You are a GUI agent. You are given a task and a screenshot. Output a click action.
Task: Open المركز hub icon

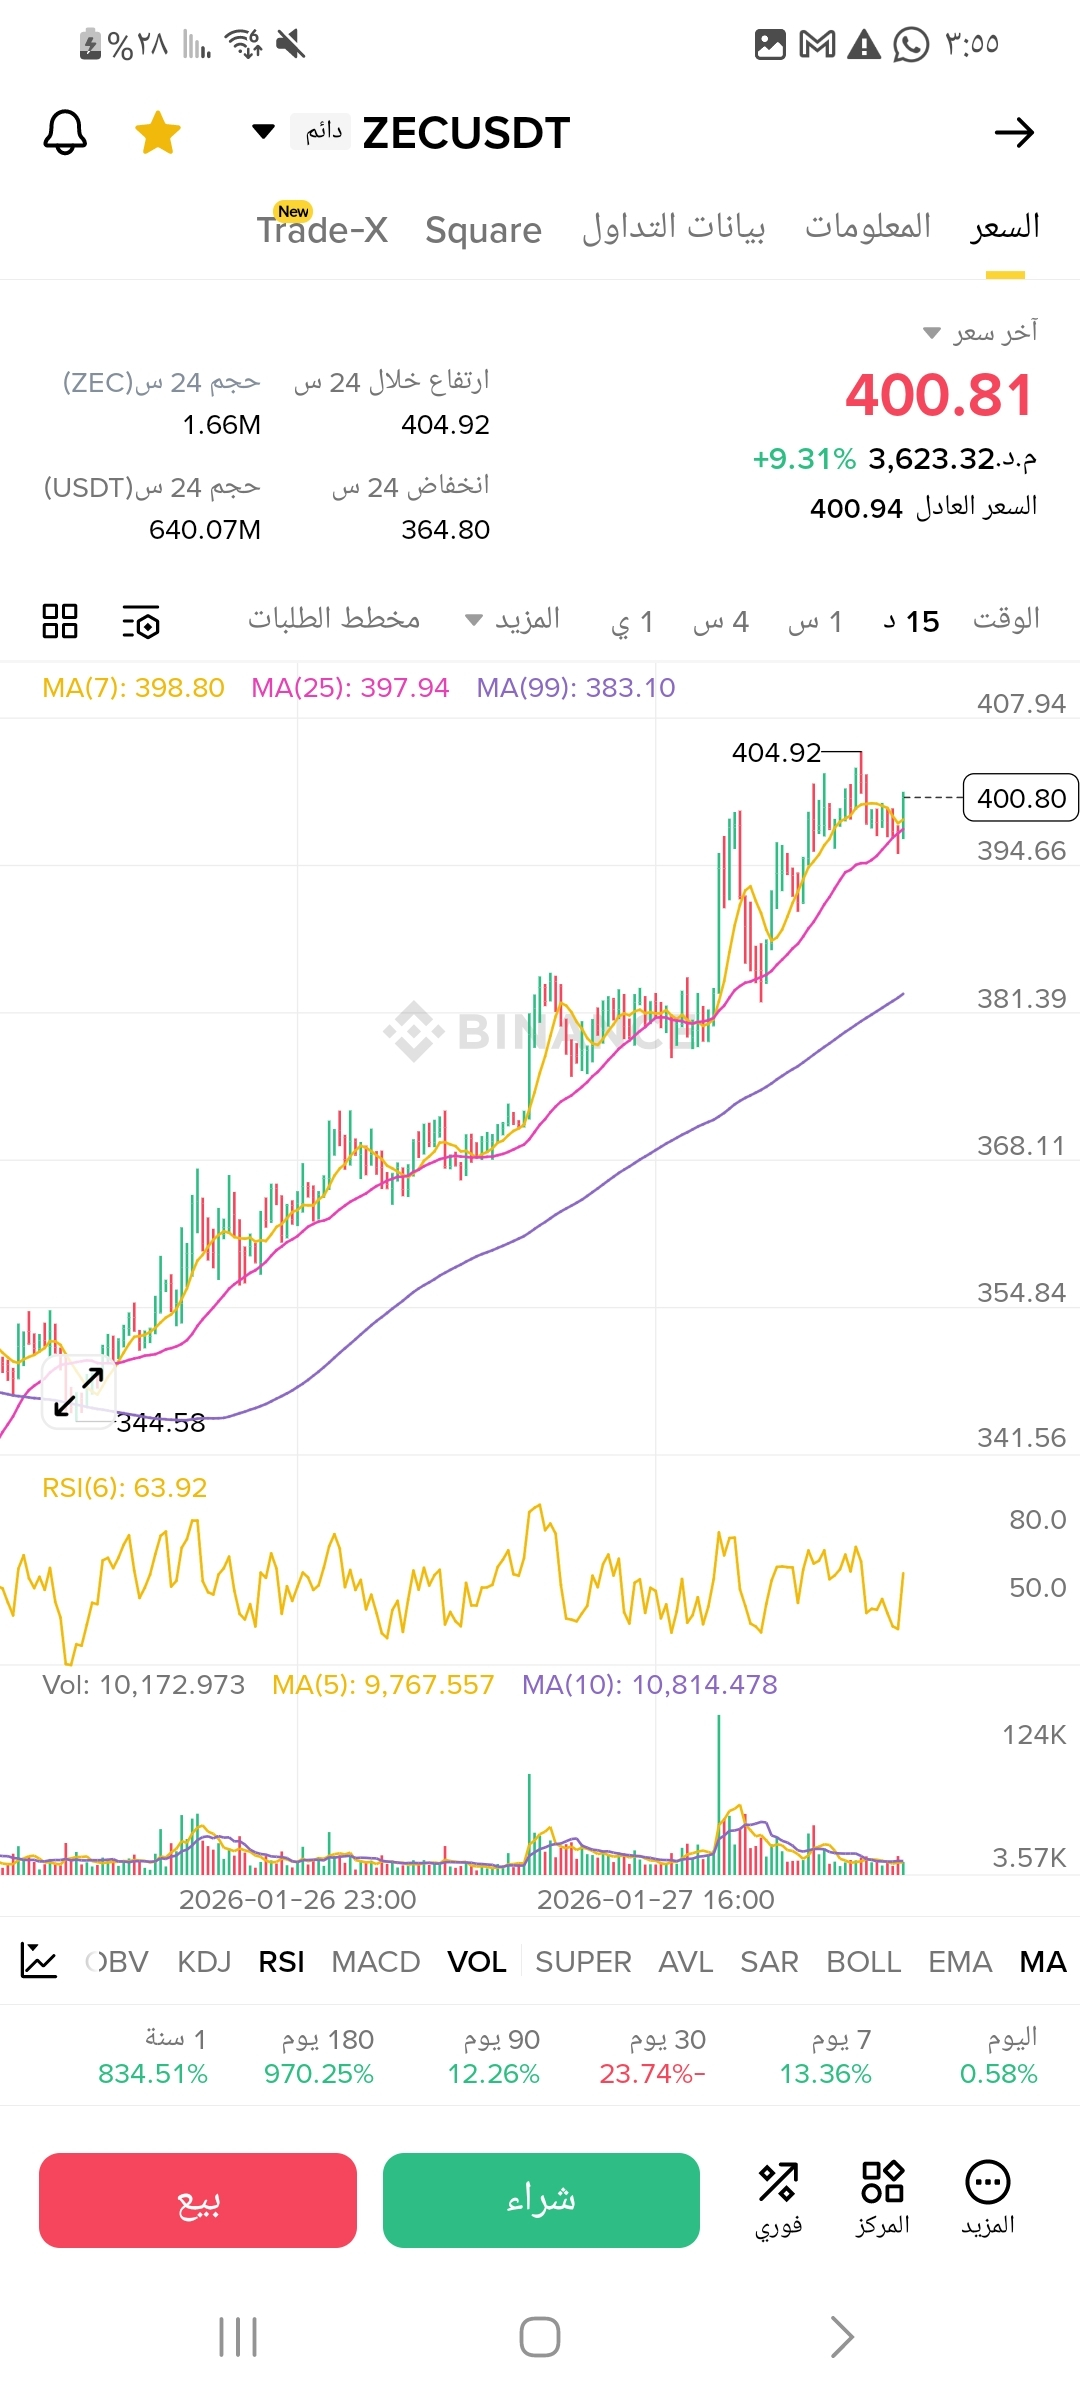[x=883, y=2200]
